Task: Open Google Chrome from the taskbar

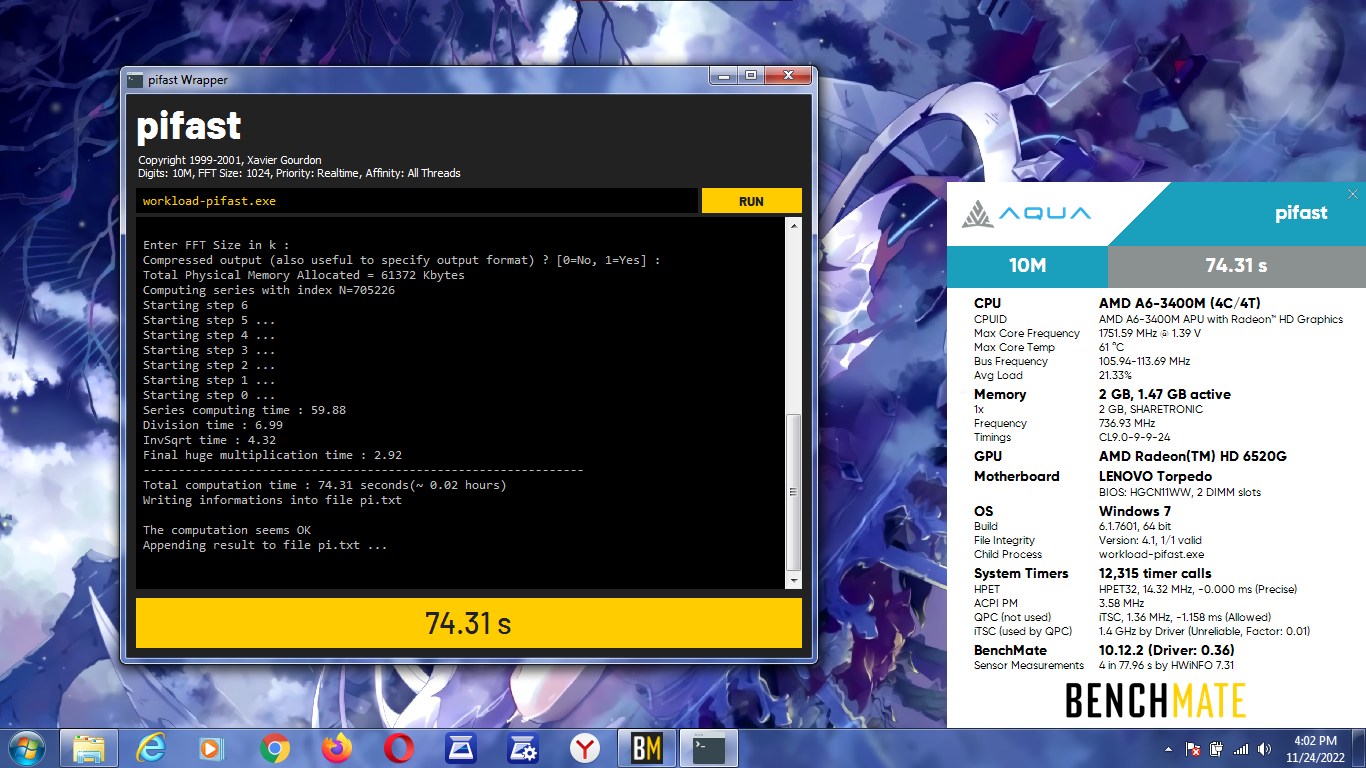Action: click(x=274, y=748)
